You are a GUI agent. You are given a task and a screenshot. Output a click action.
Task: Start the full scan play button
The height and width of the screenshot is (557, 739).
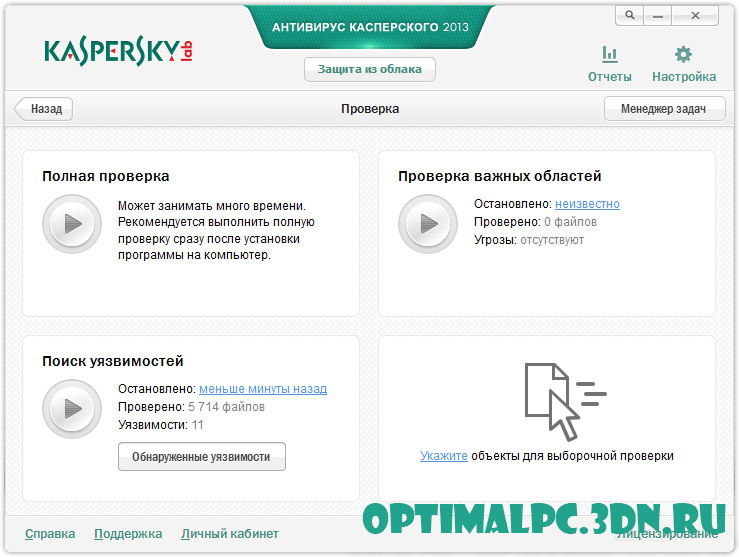coord(72,224)
